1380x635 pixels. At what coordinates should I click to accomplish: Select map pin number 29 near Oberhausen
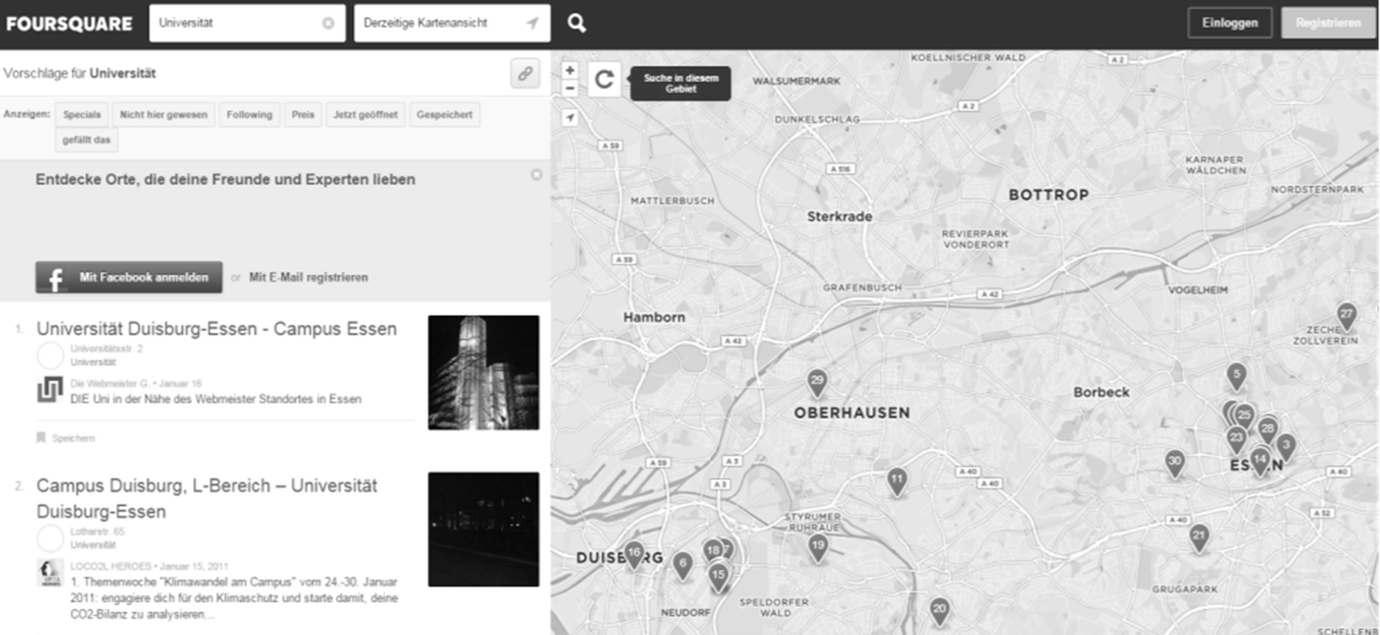tap(817, 381)
